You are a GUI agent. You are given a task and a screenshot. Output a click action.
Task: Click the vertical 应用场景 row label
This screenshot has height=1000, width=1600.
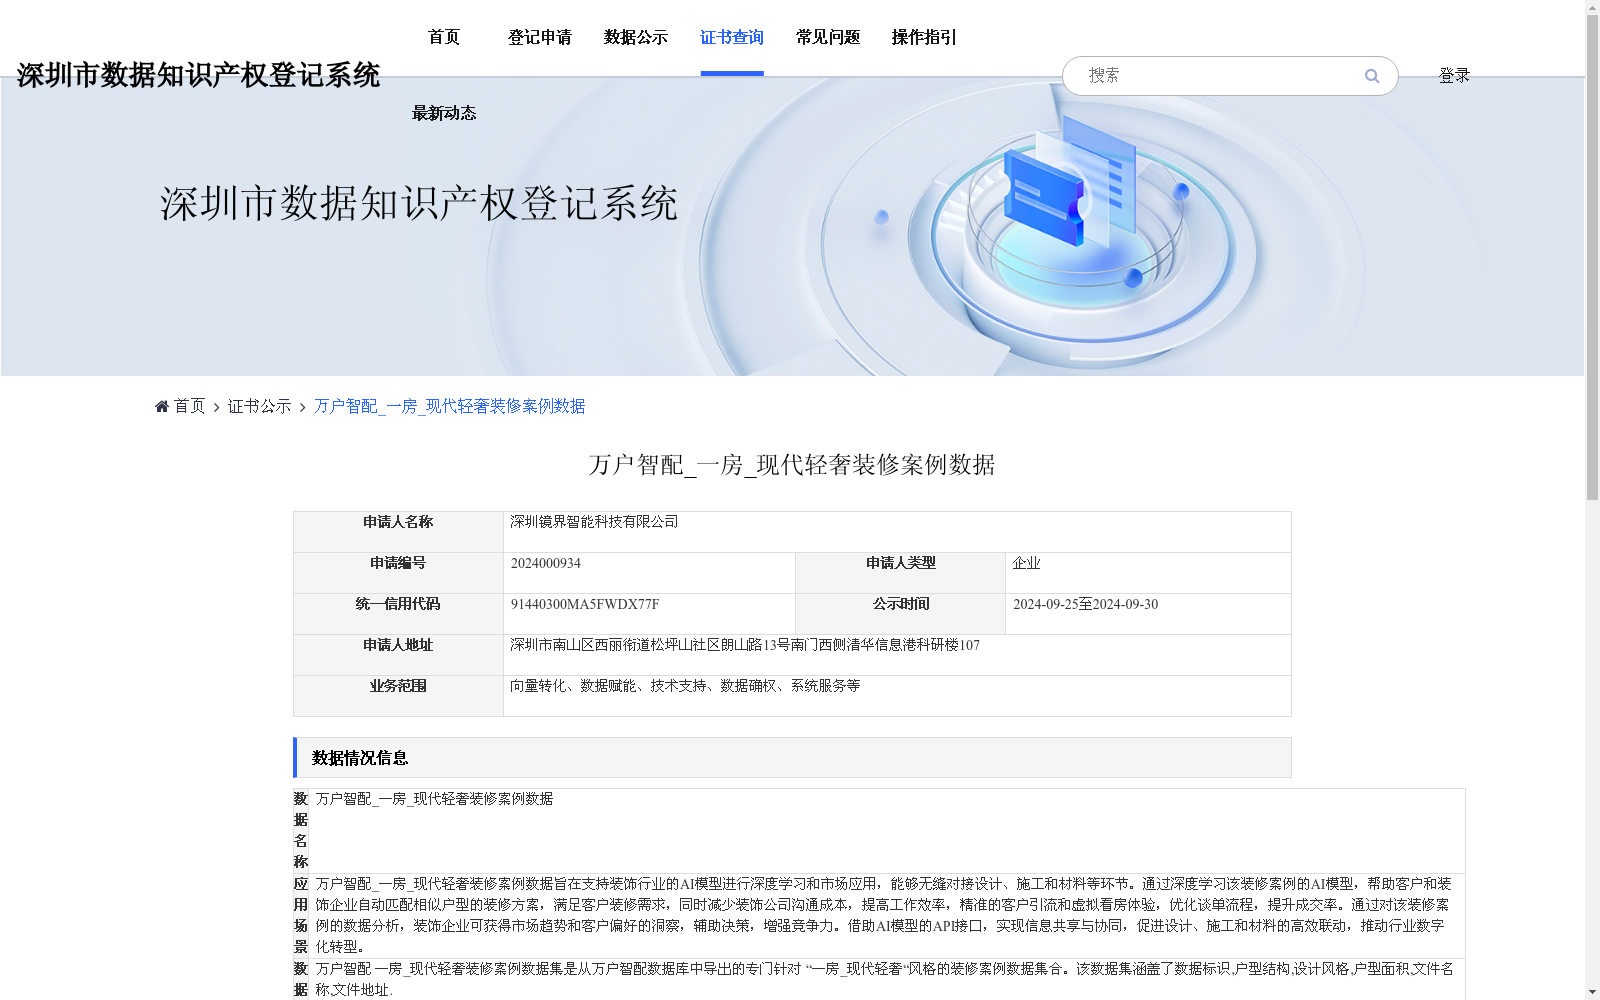click(x=301, y=916)
